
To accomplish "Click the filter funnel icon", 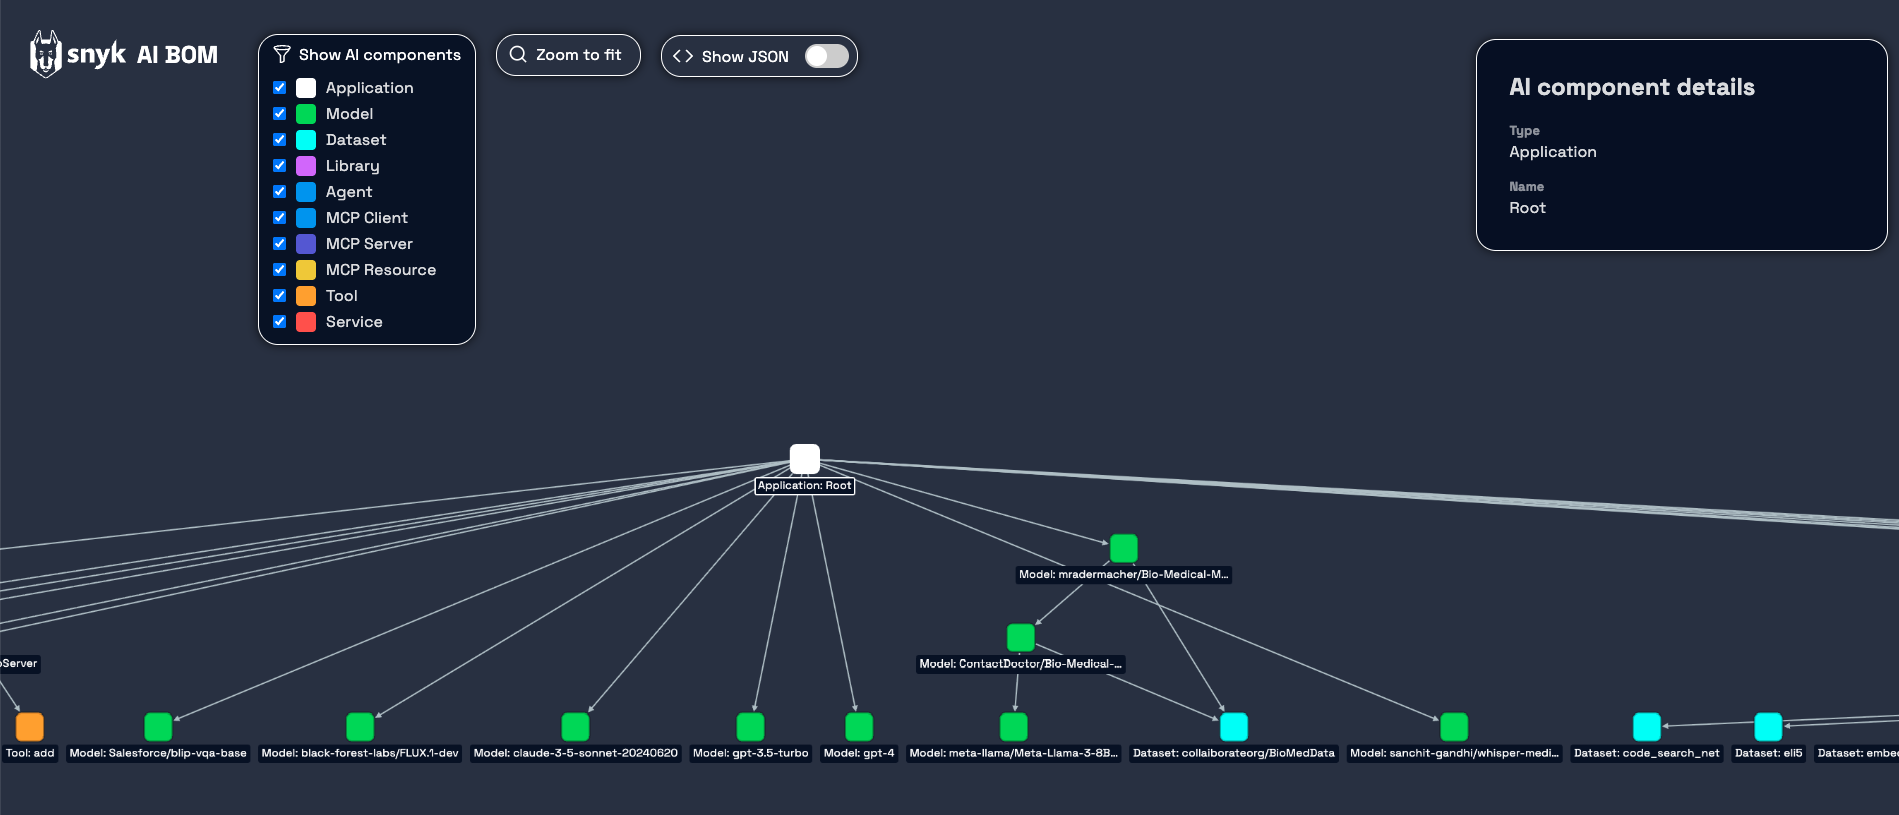I will [x=282, y=54].
